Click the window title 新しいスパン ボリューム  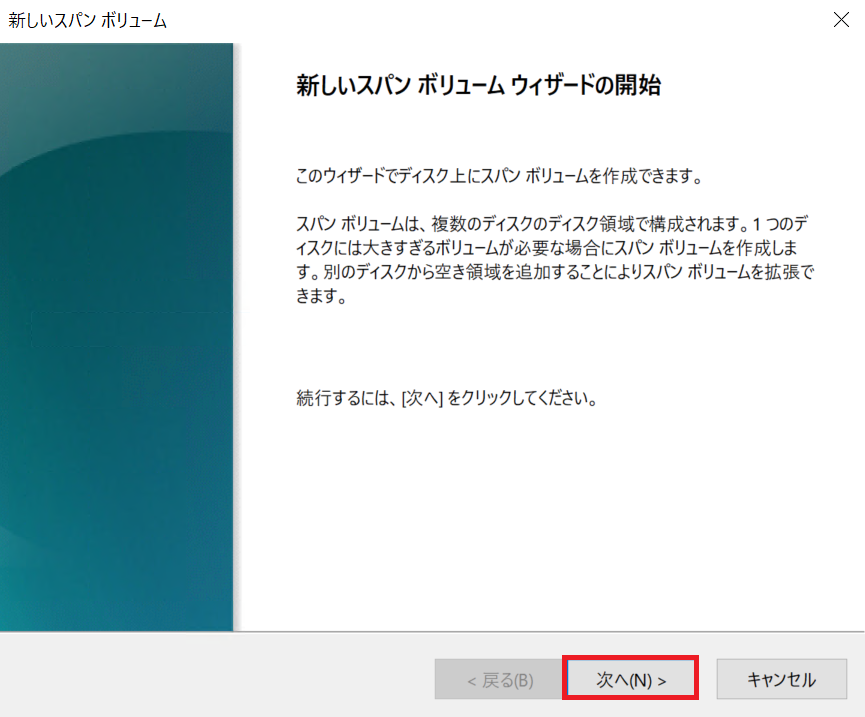tap(85, 19)
